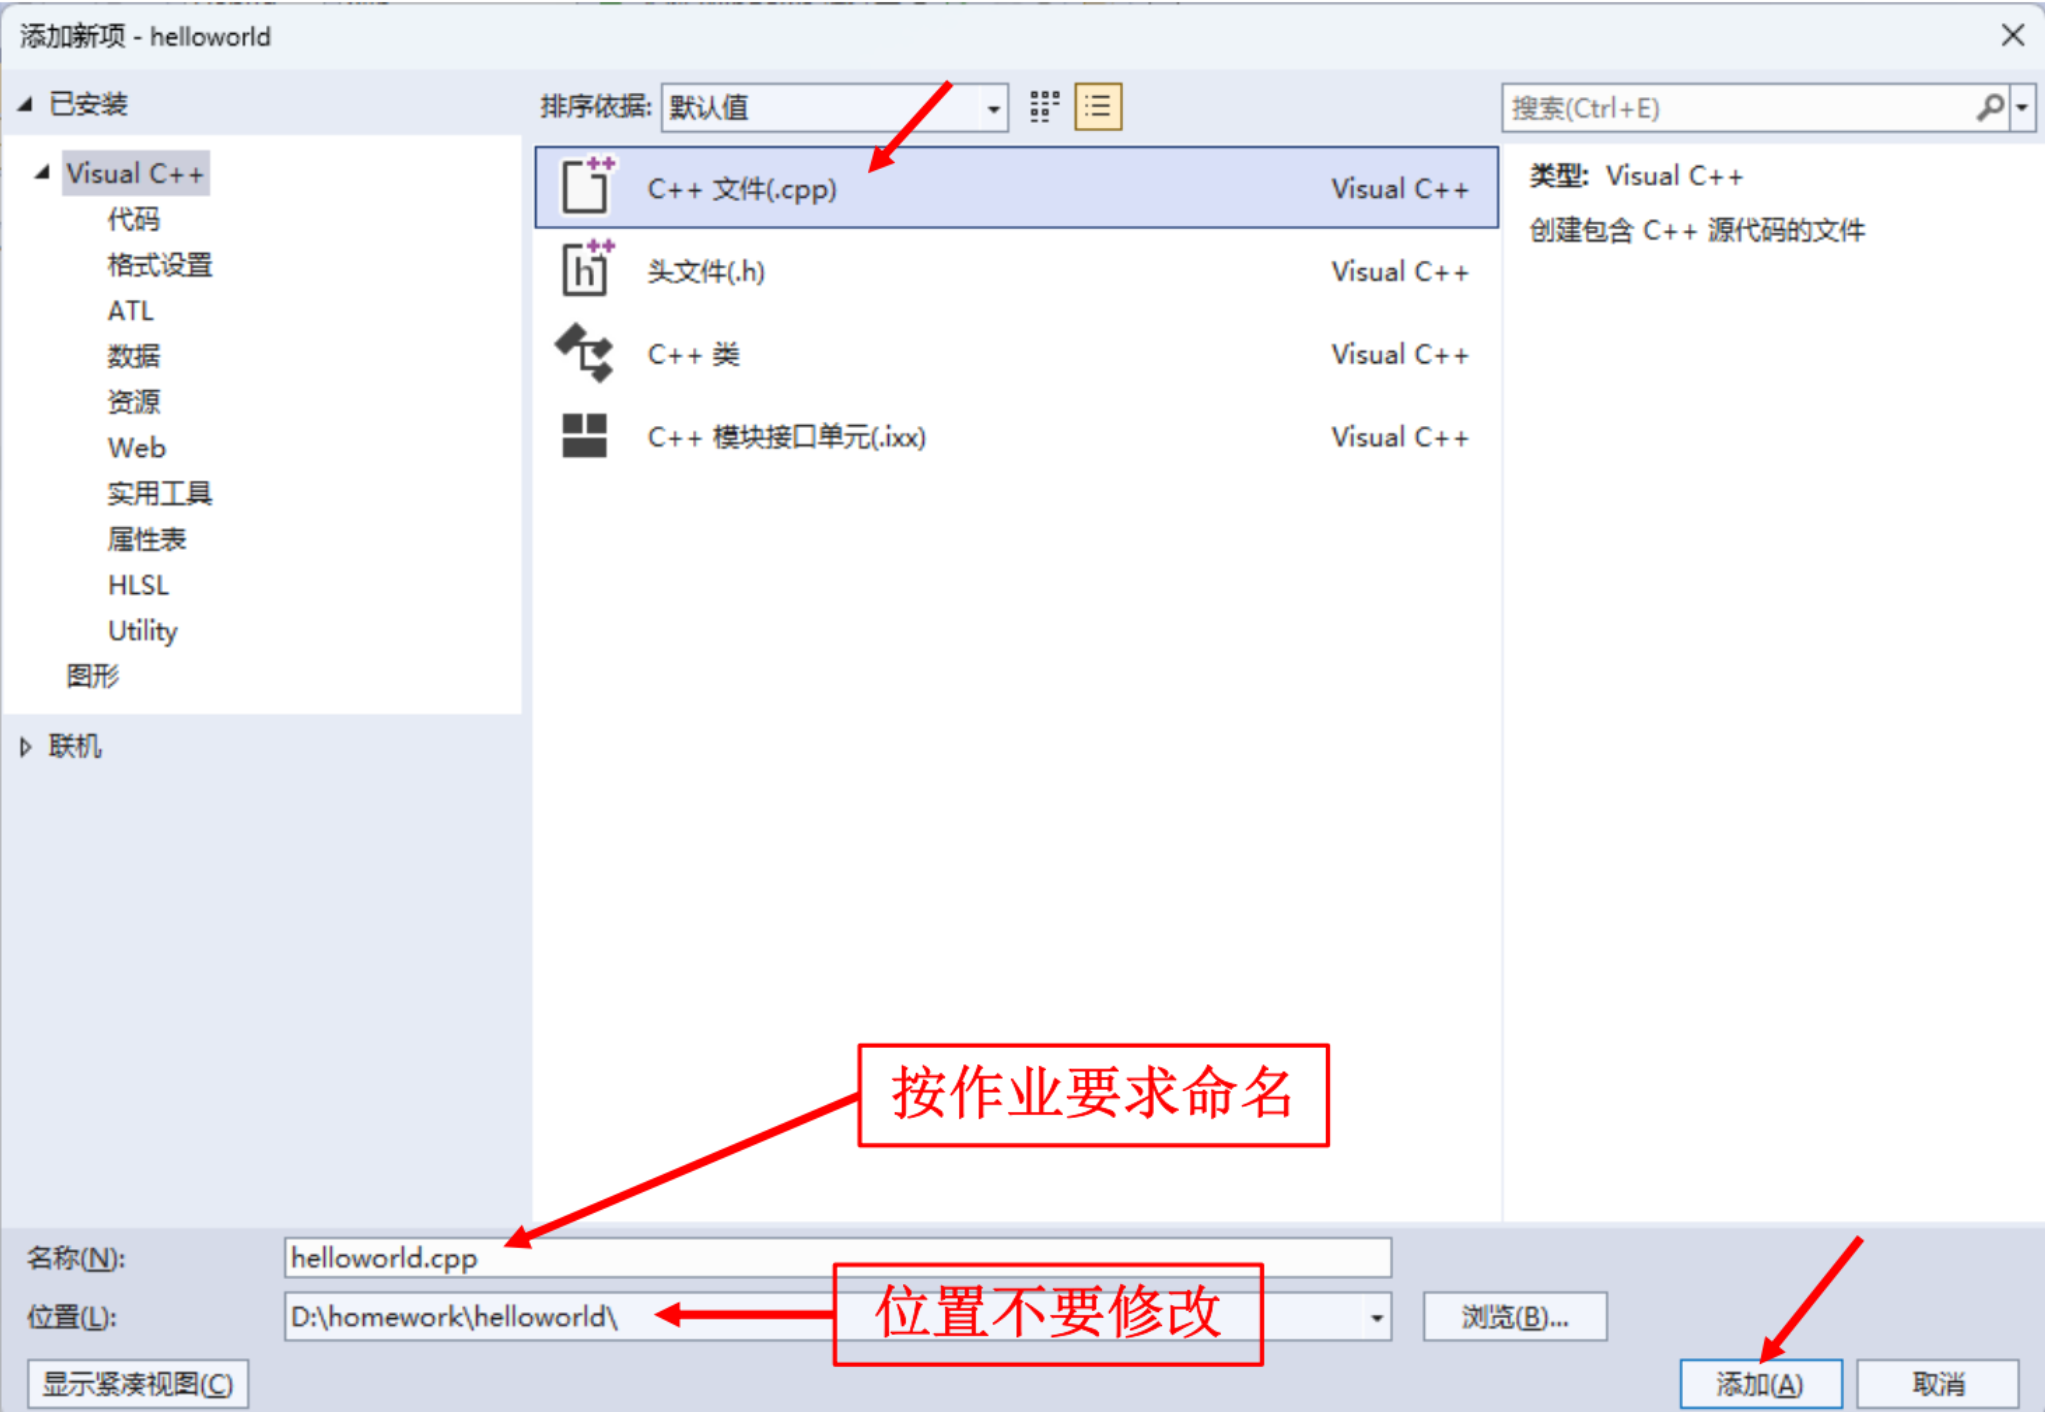
Task: Choose the 头文件(.h) header icon
Action: [x=587, y=269]
